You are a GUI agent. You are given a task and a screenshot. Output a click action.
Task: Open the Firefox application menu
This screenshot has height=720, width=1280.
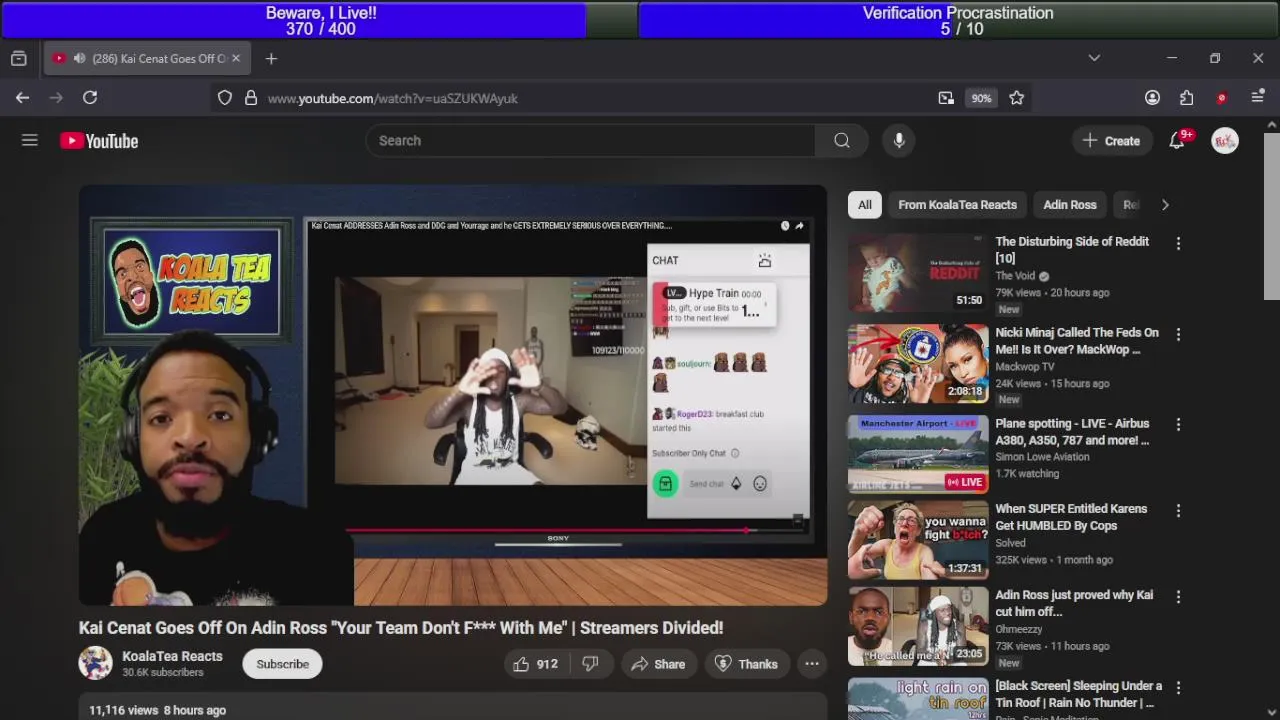pyautogui.click(x=1258, y=98)
